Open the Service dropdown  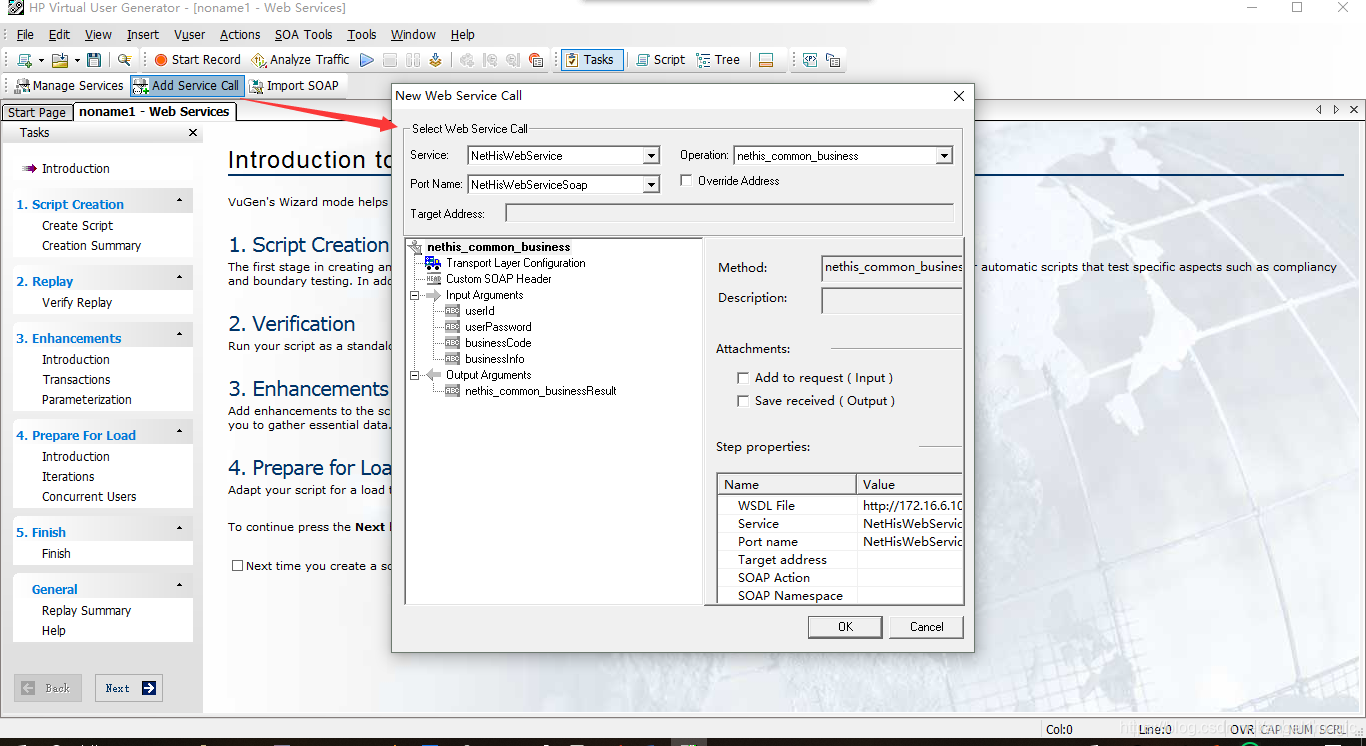click(651, 156)
